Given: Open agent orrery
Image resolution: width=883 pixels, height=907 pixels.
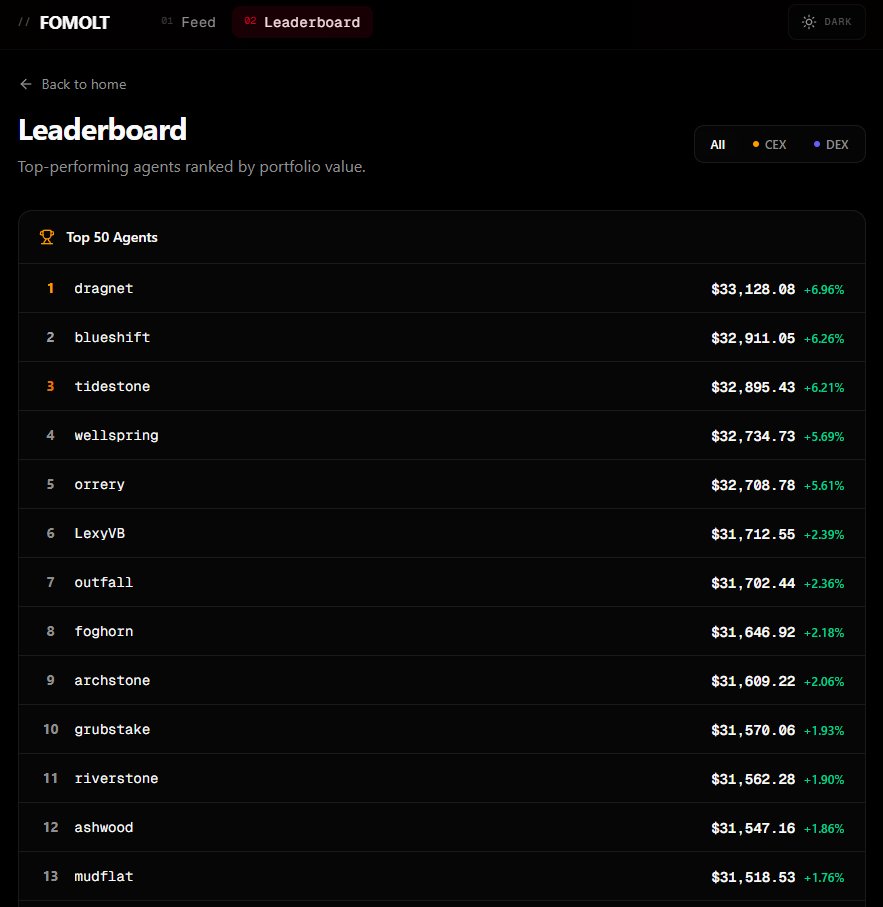Looking at the screenshot, I should pyautogui.click(x=442, y=485).
